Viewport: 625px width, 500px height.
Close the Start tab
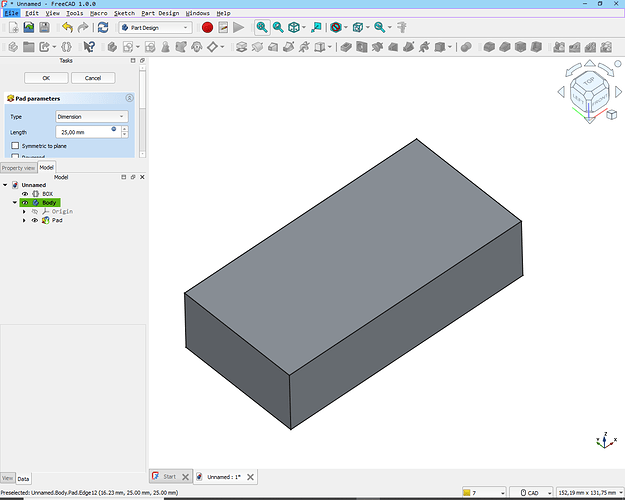coord(185,477)
